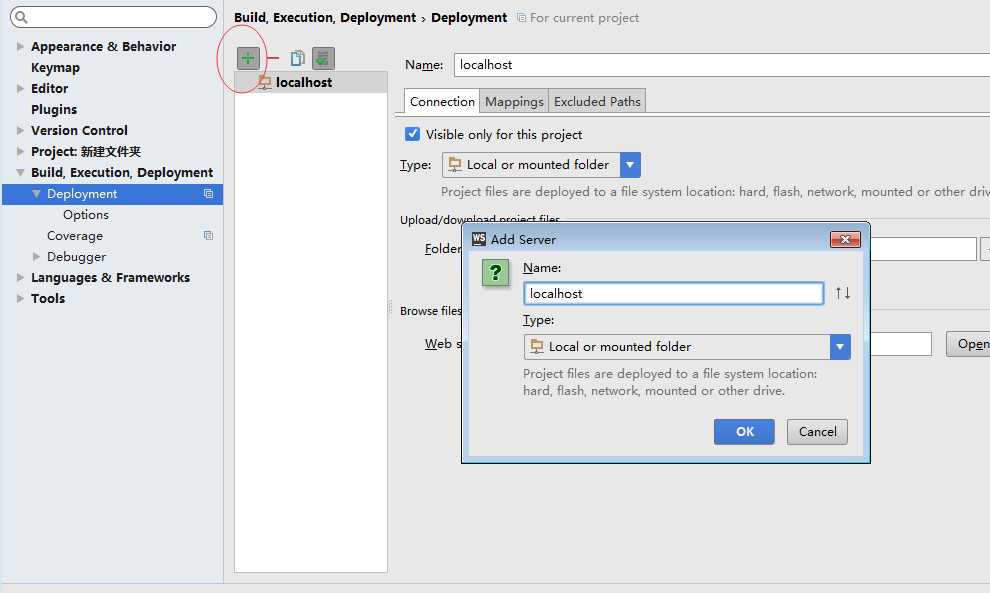The width and height of the screenshot is (990, 593).
Task: Click the use as default server icon
Action: tap(323, 58)
